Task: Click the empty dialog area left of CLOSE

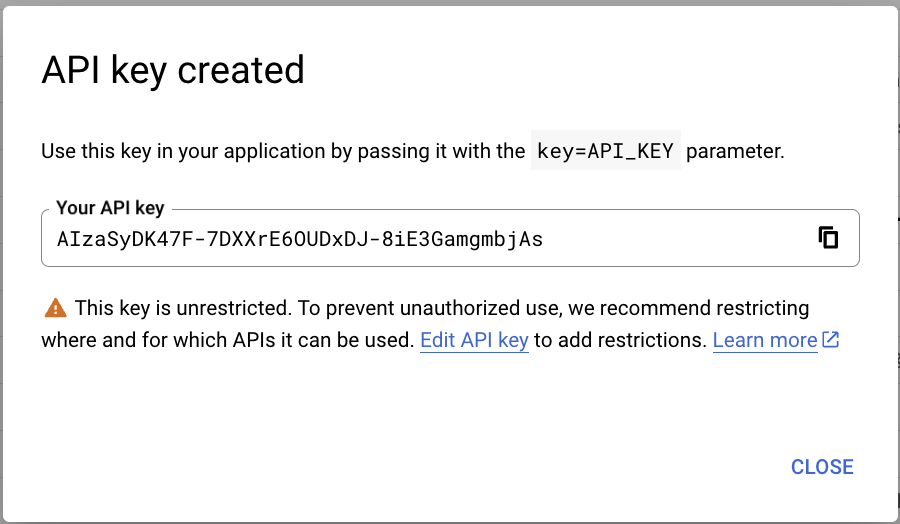Action: coord(402,467)
